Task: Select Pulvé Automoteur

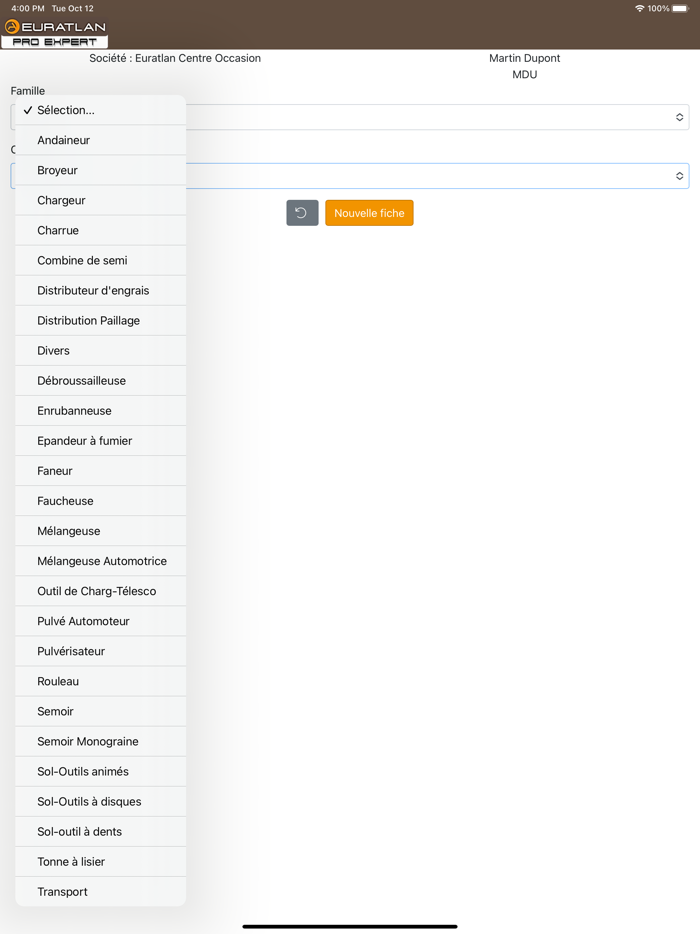Action: coord(100,621)
